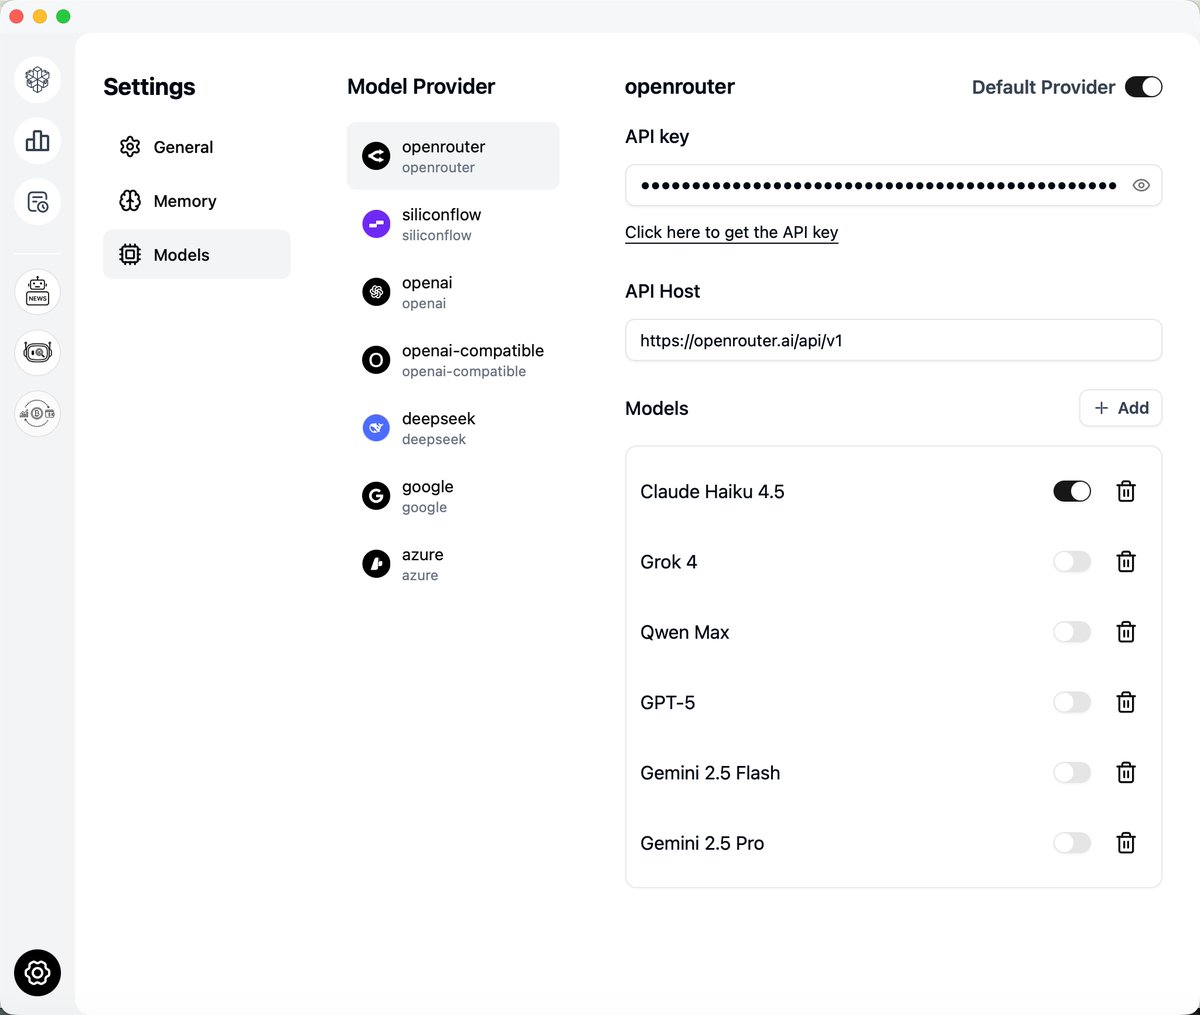Open the NEWS robot agent icon

[x=38, y=292]
